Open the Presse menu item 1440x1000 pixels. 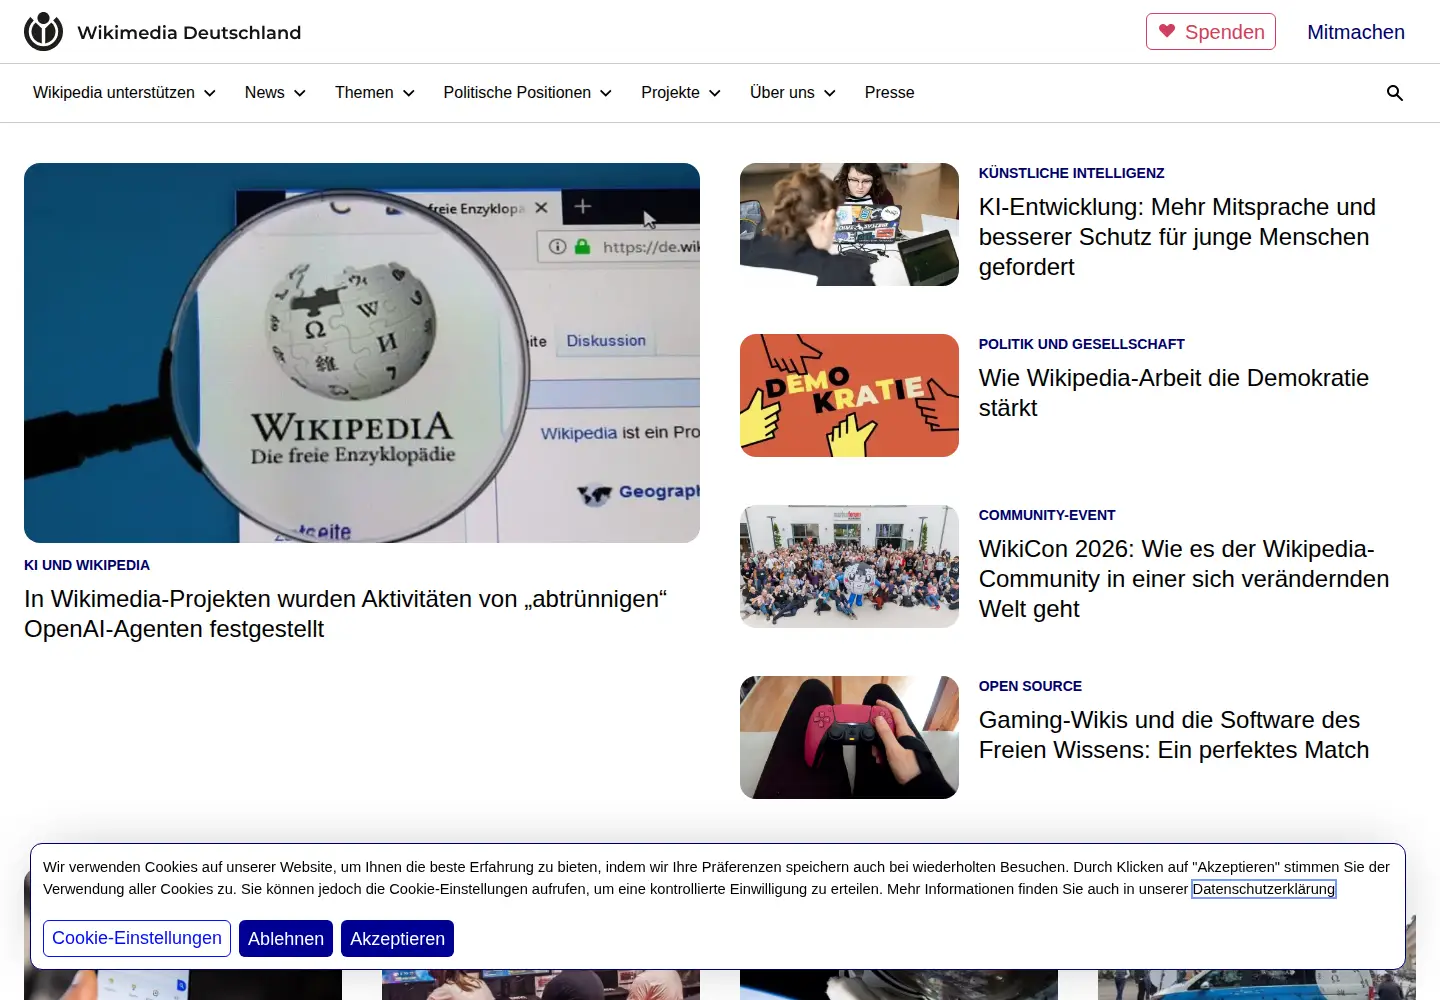pyautogui.click(x=890, y=93)
